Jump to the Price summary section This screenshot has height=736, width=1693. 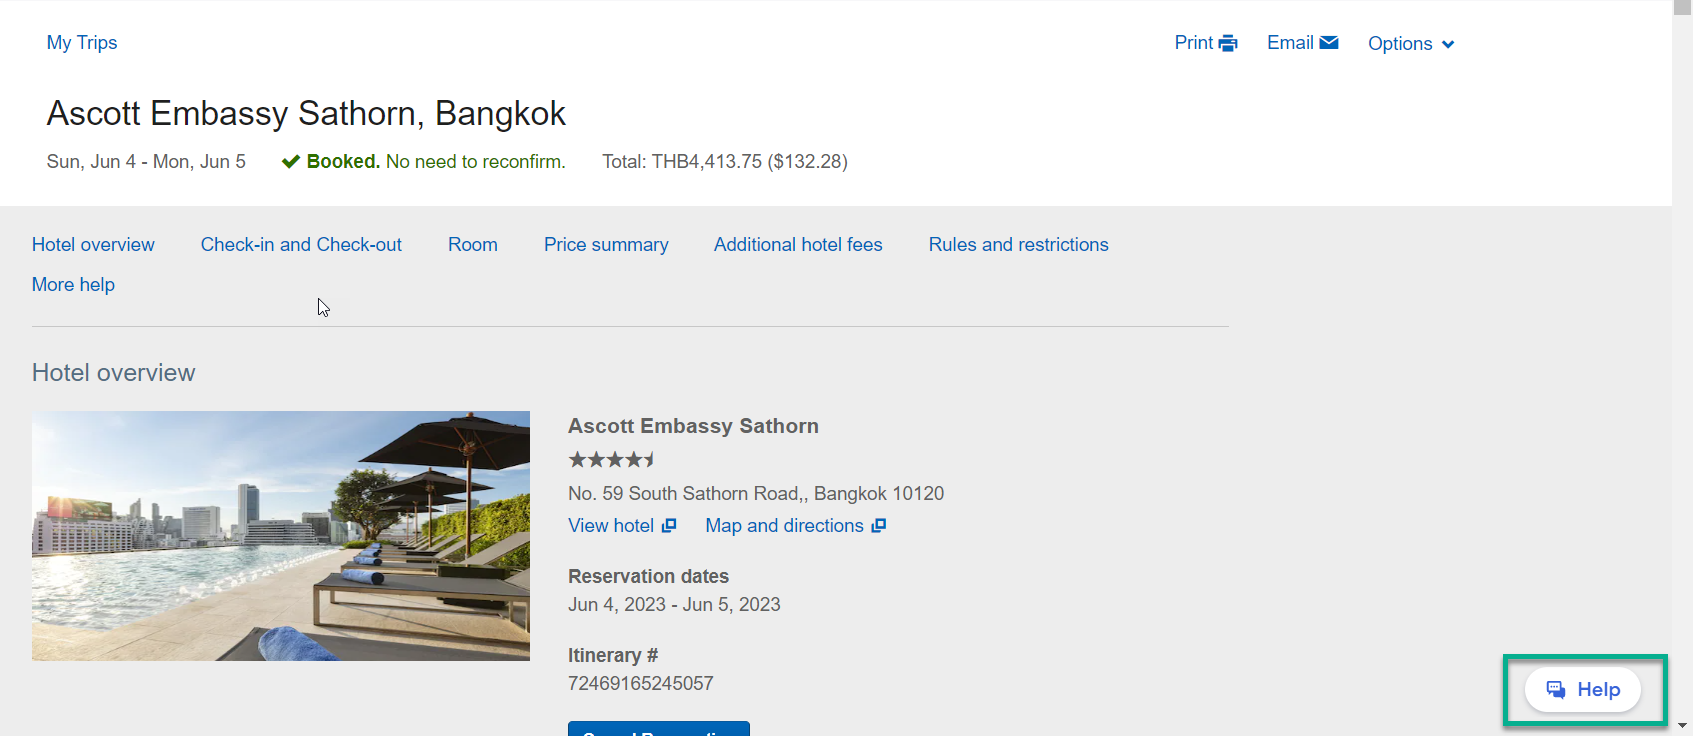(606, 245)
